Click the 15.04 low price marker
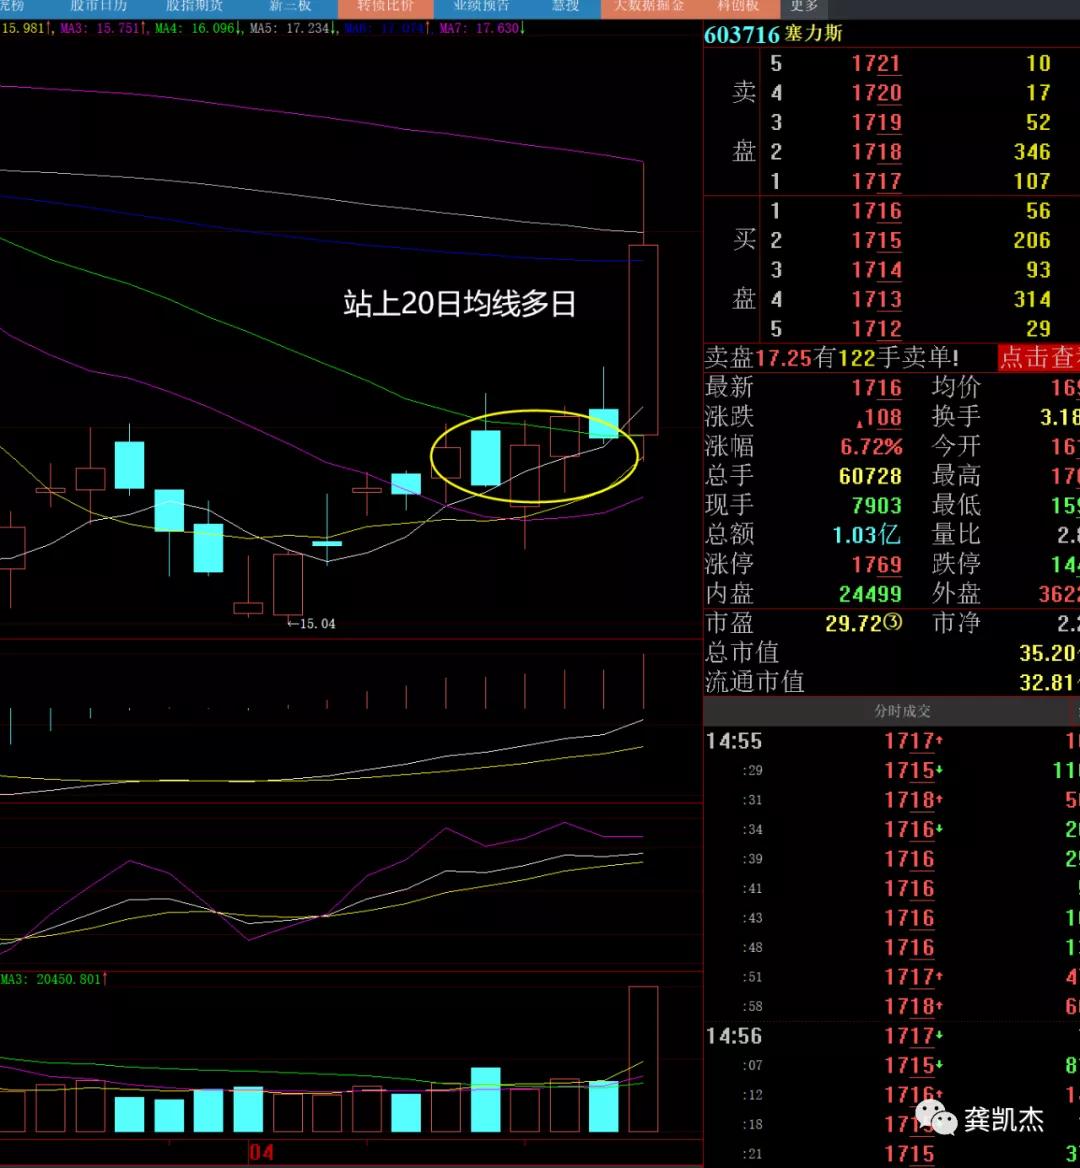Viewport: 1080px width, 1168px height. (x=313, y=624)
